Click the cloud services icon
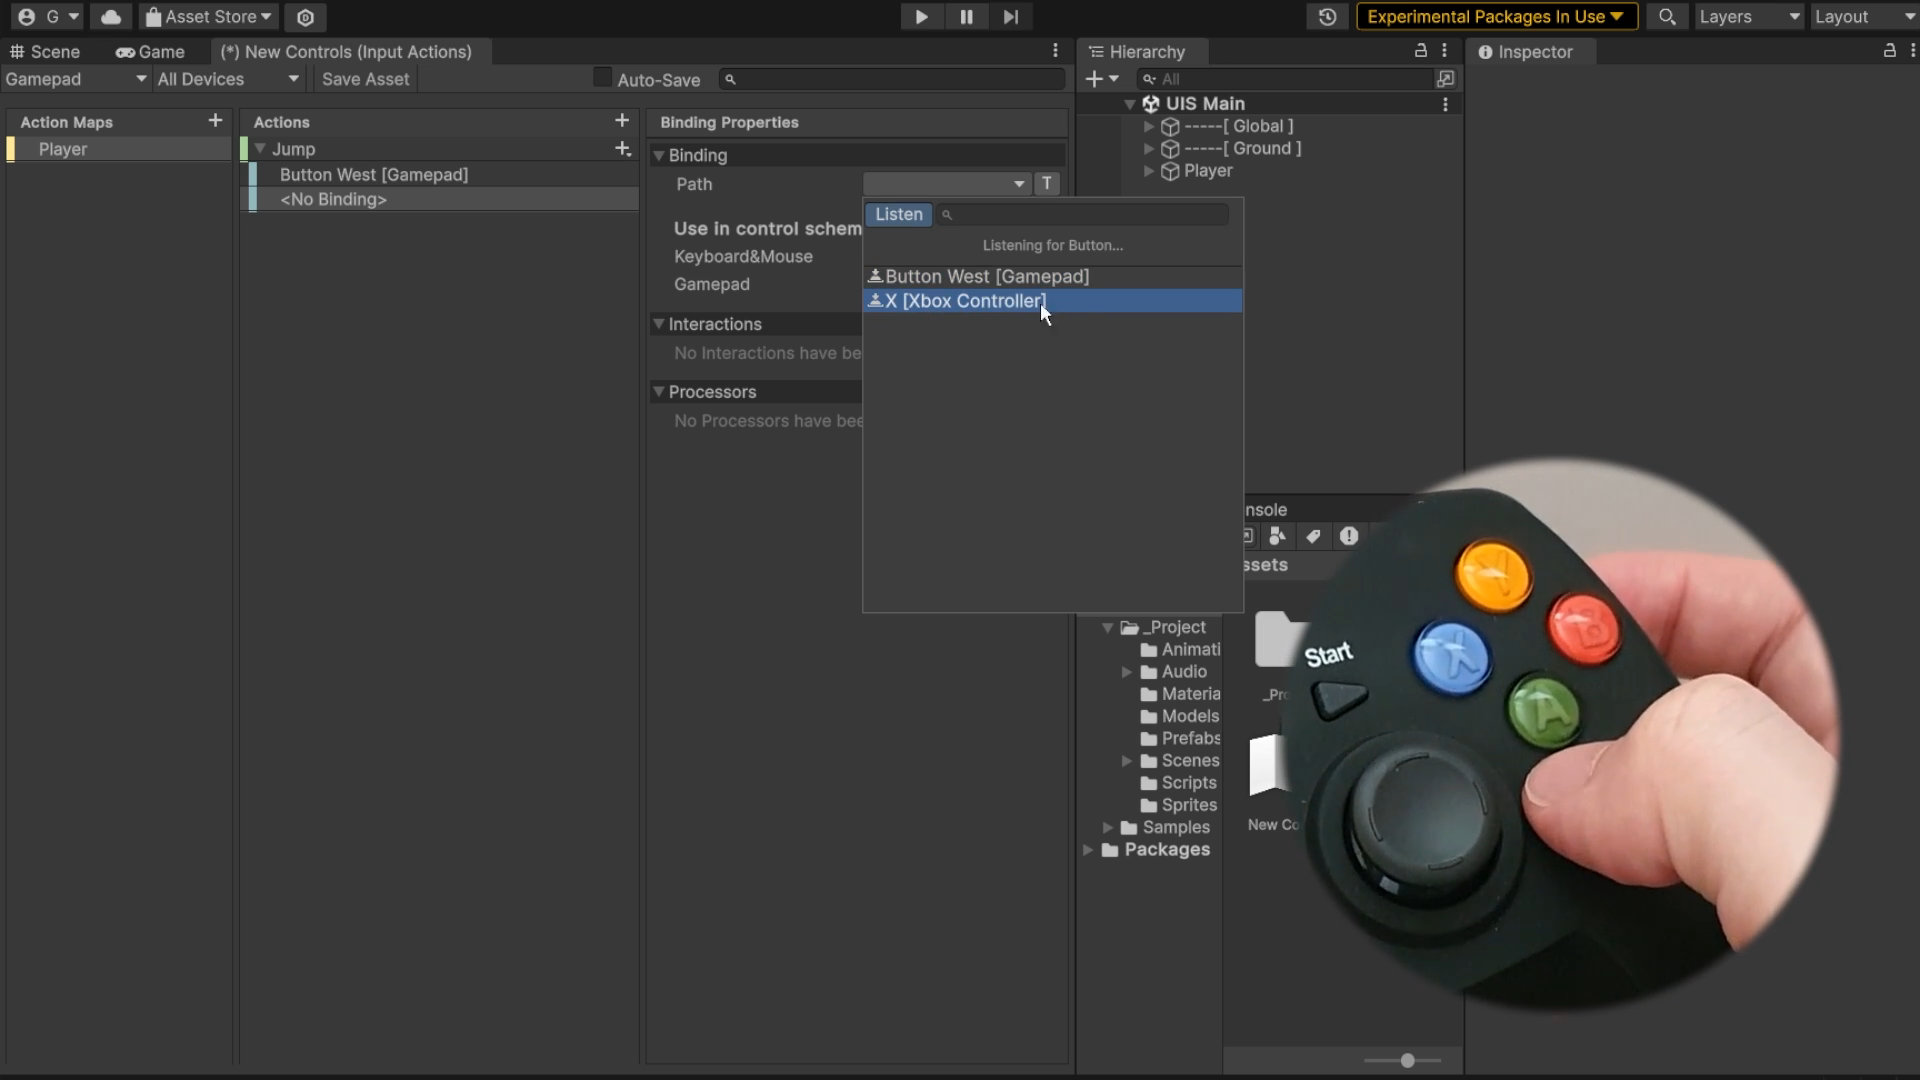This screenshot has height=1080, width=1920. coord(111,17)
